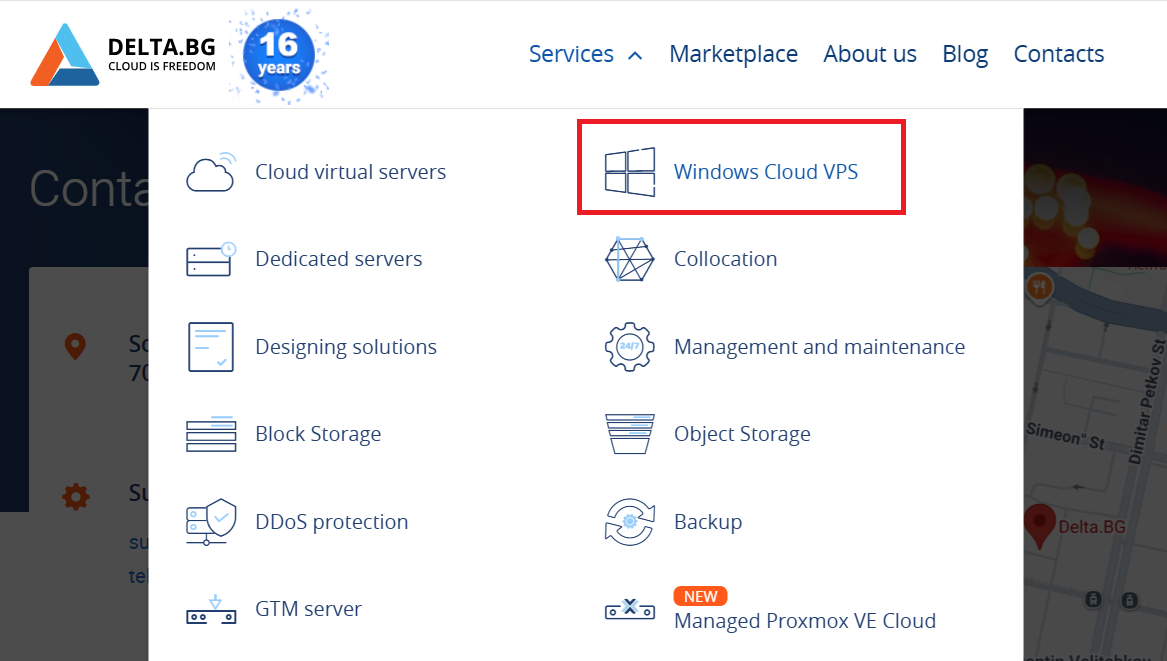Click the orange NEW badge
This screenshot has height=661, width=1167.
tap(700, 596)
